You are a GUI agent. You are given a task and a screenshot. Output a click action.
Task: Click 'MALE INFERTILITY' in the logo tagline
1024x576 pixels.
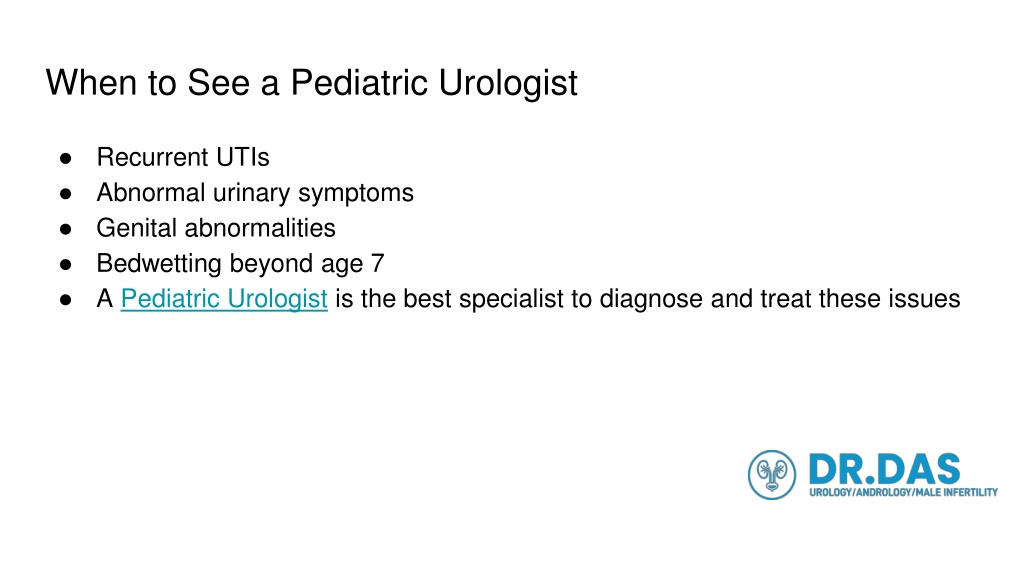(x=956, y=492)
